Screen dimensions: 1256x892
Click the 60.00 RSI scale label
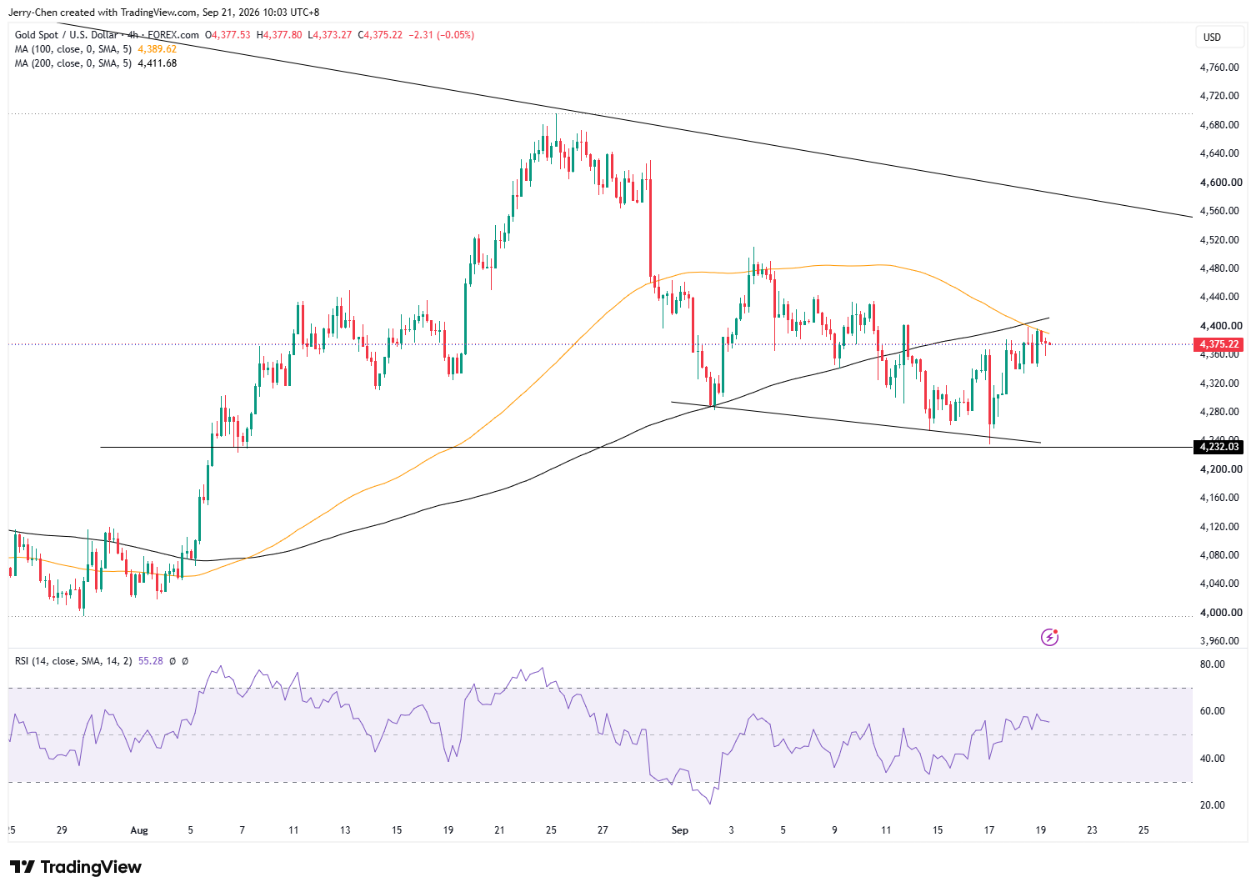click(x=1211, y=711)
